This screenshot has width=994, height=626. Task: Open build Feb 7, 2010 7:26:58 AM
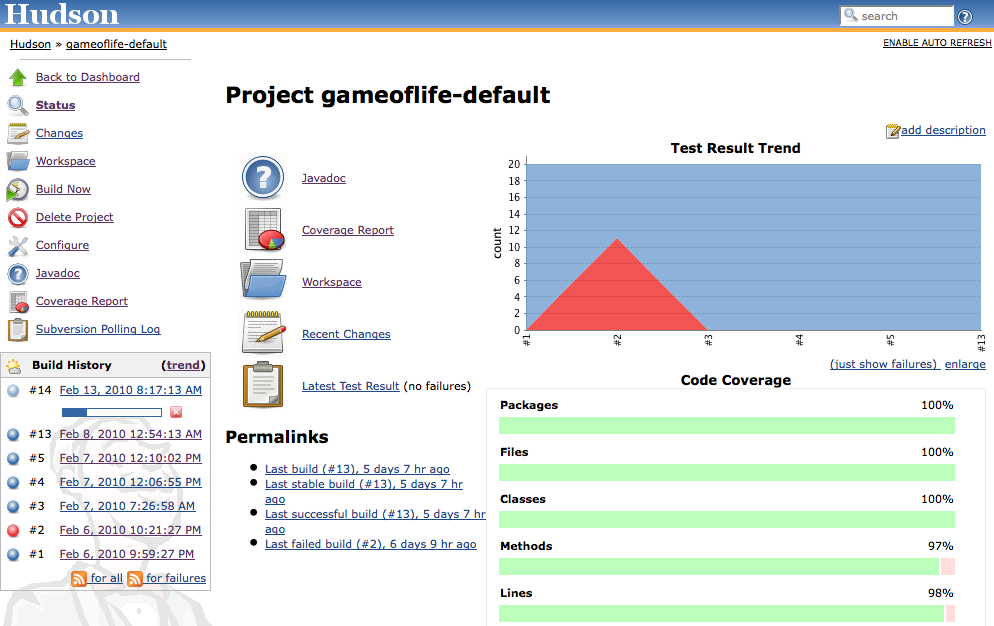[127, 505]
